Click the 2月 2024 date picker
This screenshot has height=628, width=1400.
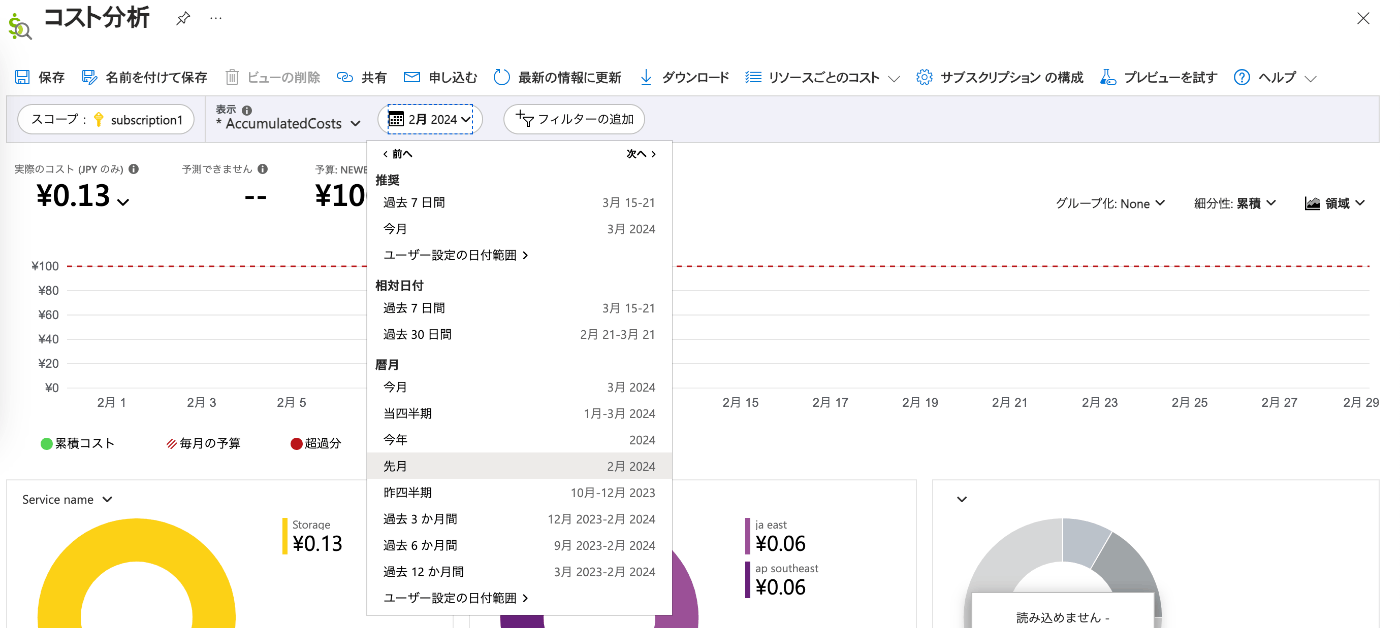(x=430, y=119)
